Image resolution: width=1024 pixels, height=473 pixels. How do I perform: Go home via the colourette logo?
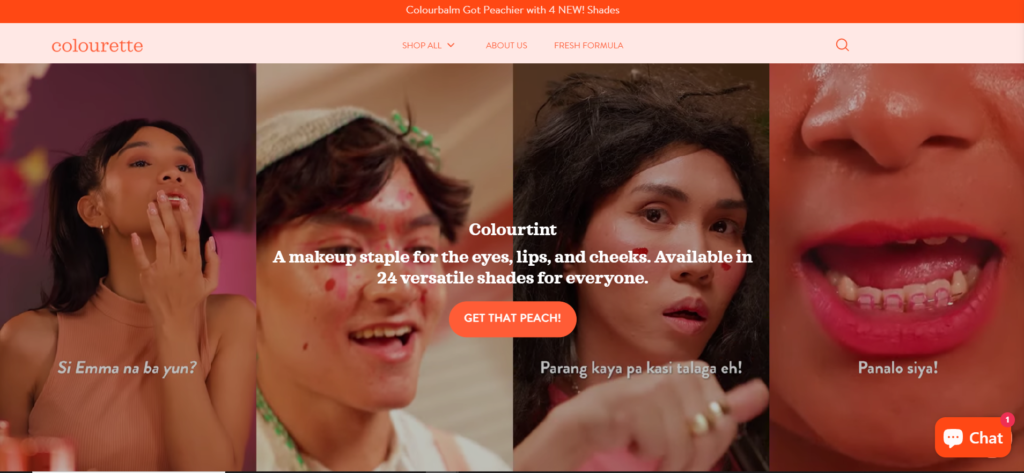pos(97,46)
